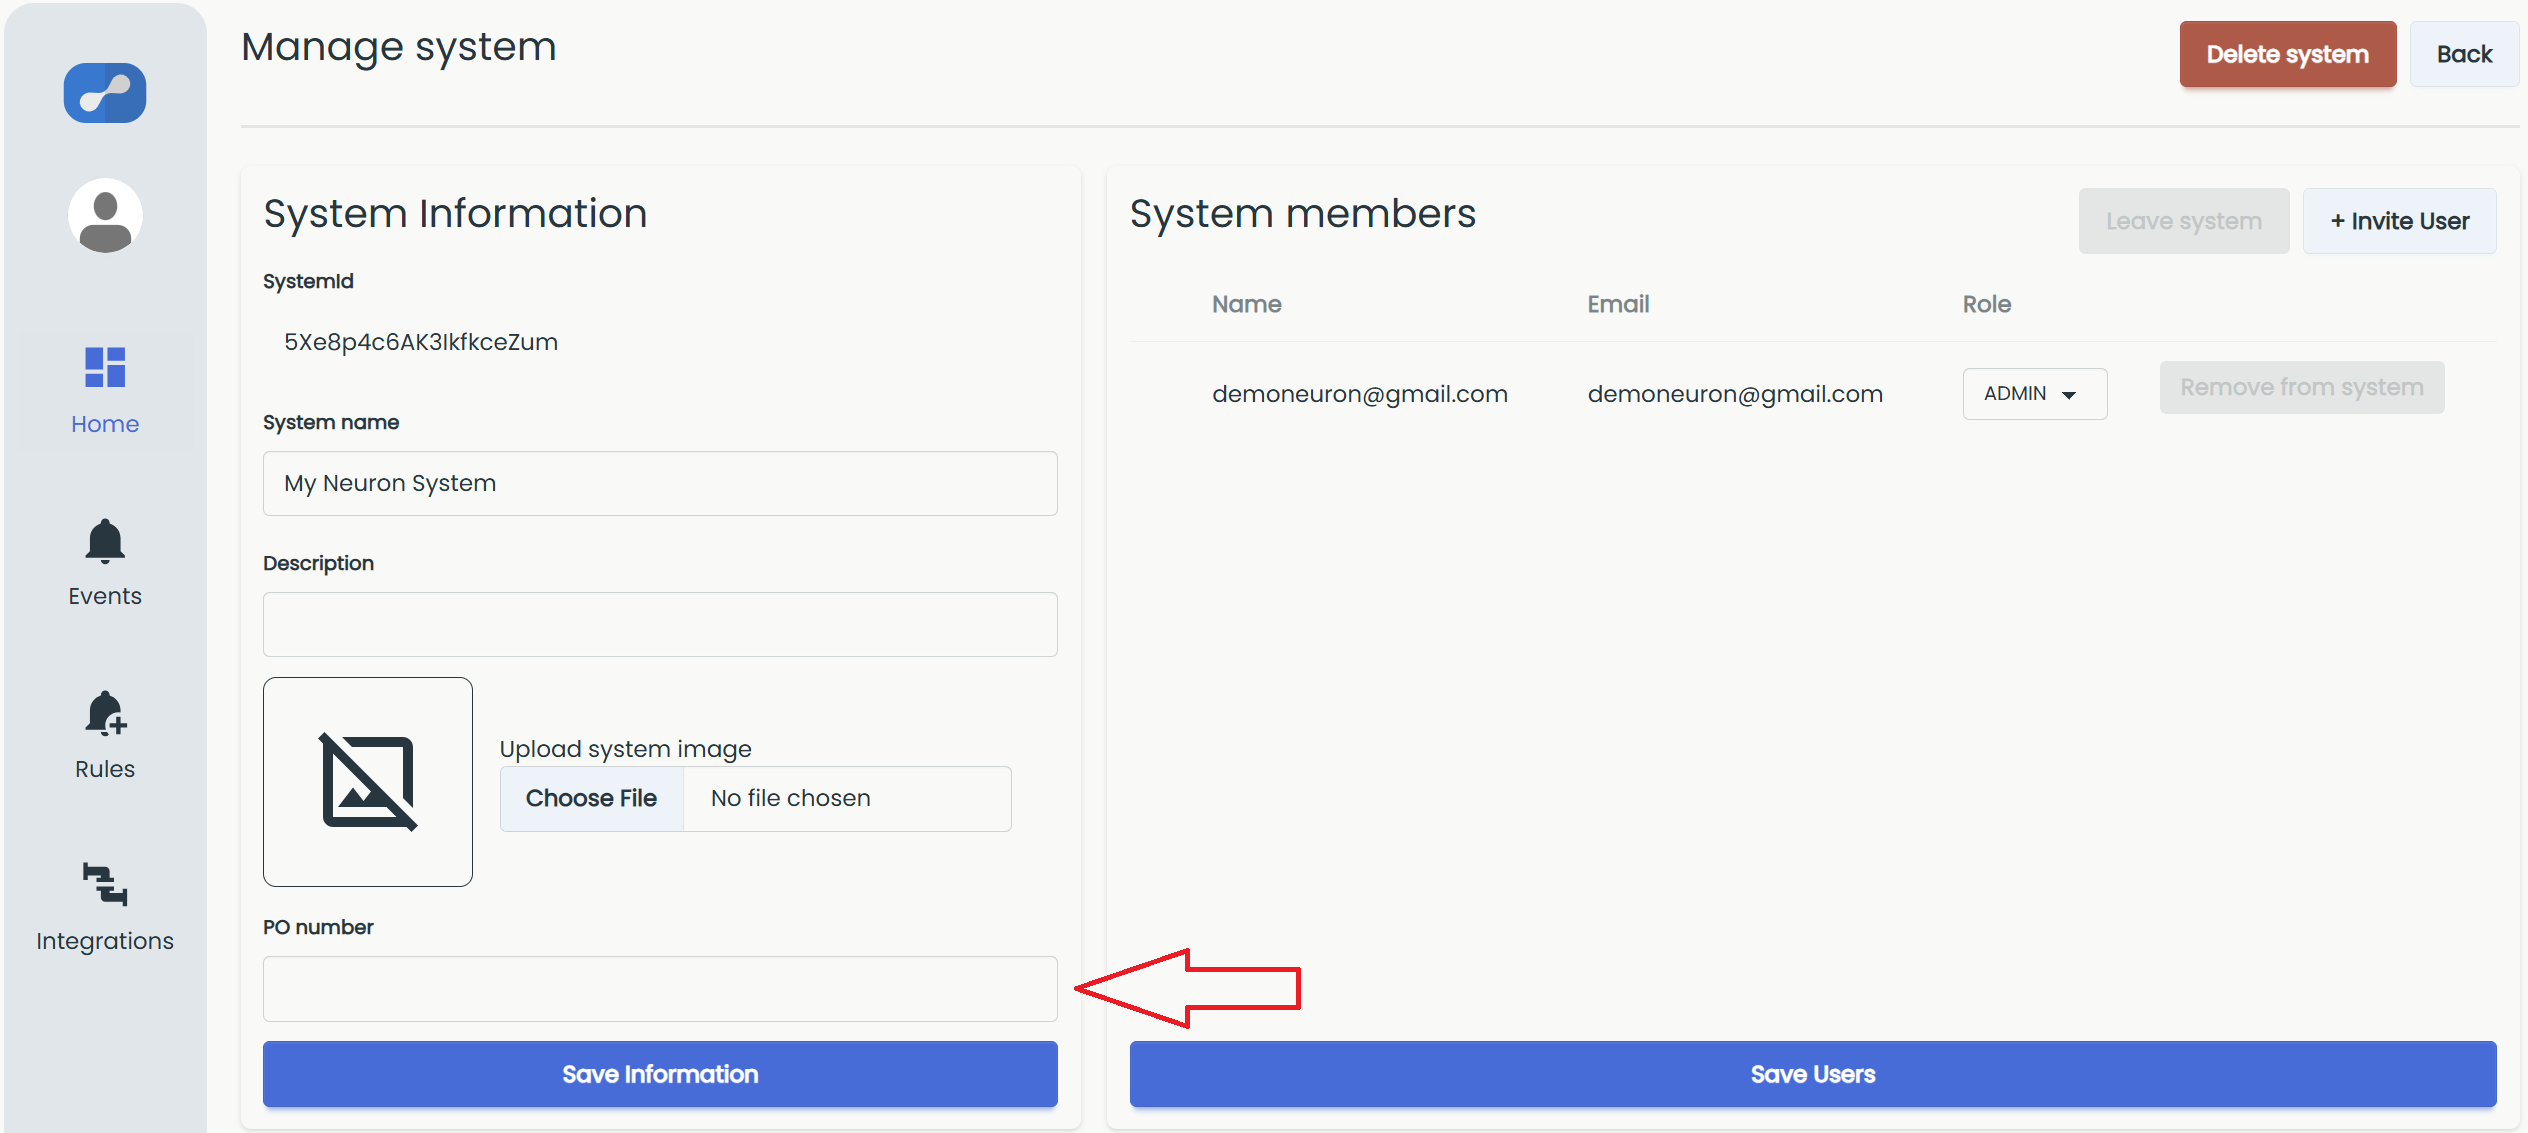Focus the PO number input field
2528x1133 pixels.
660,989
